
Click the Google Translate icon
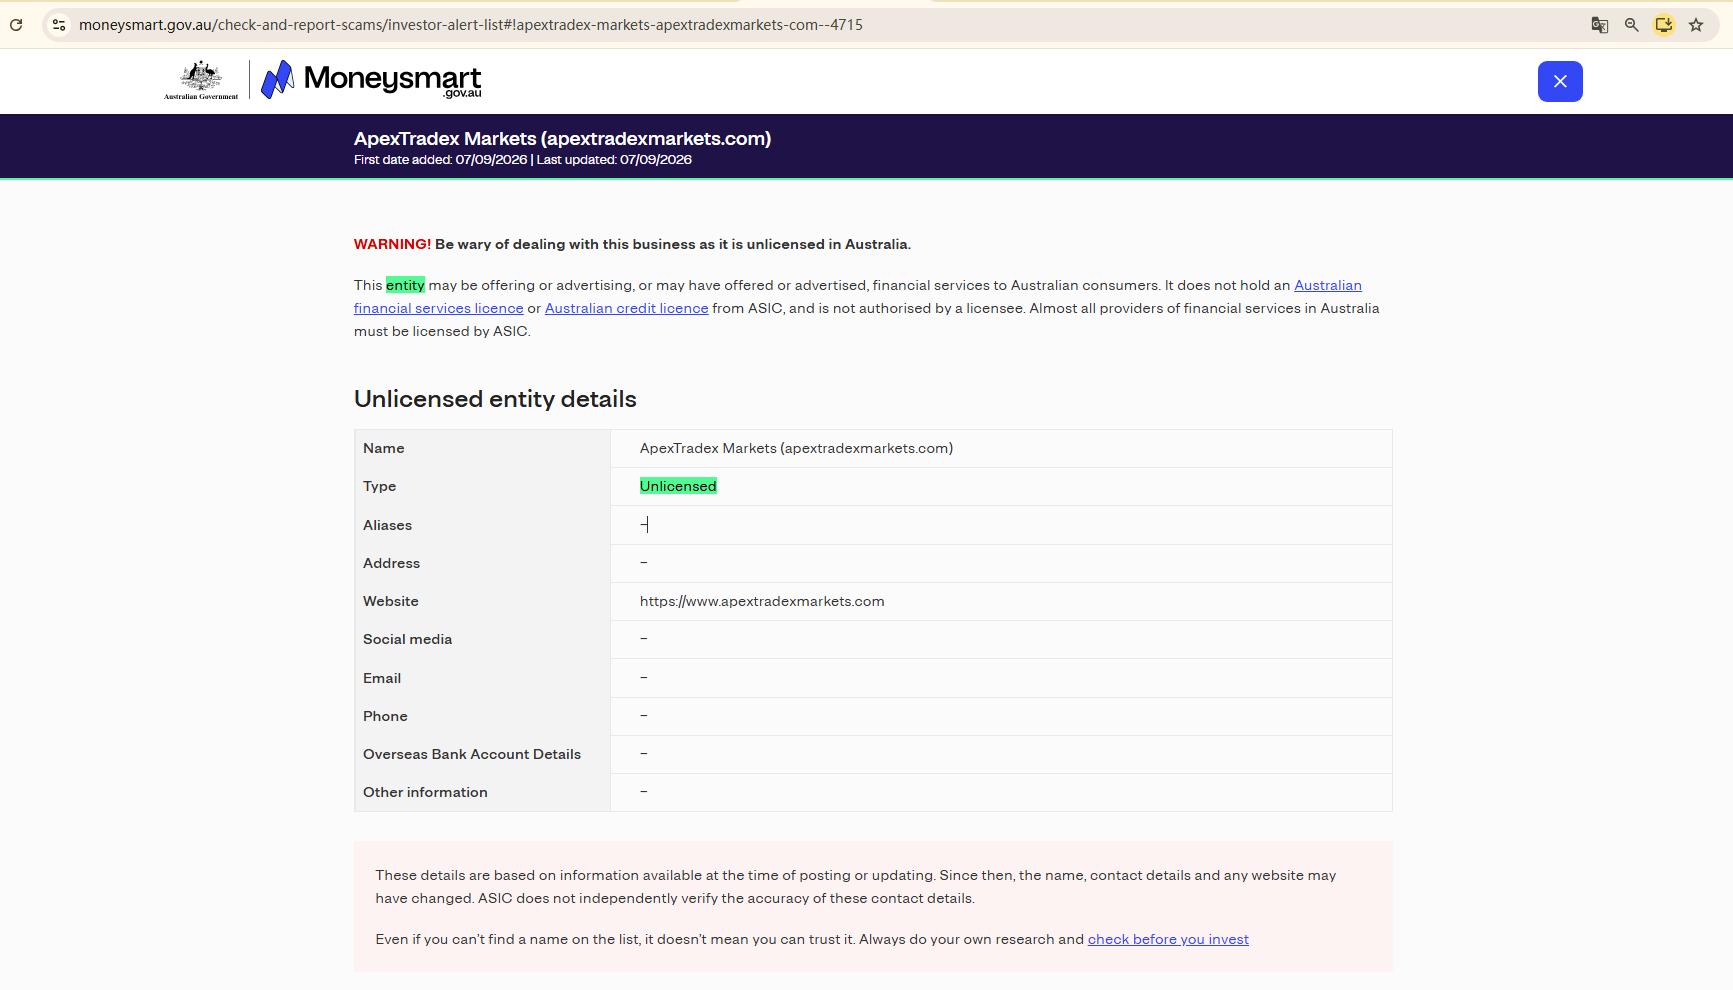pyautogui.click(x=1599, y=25)
